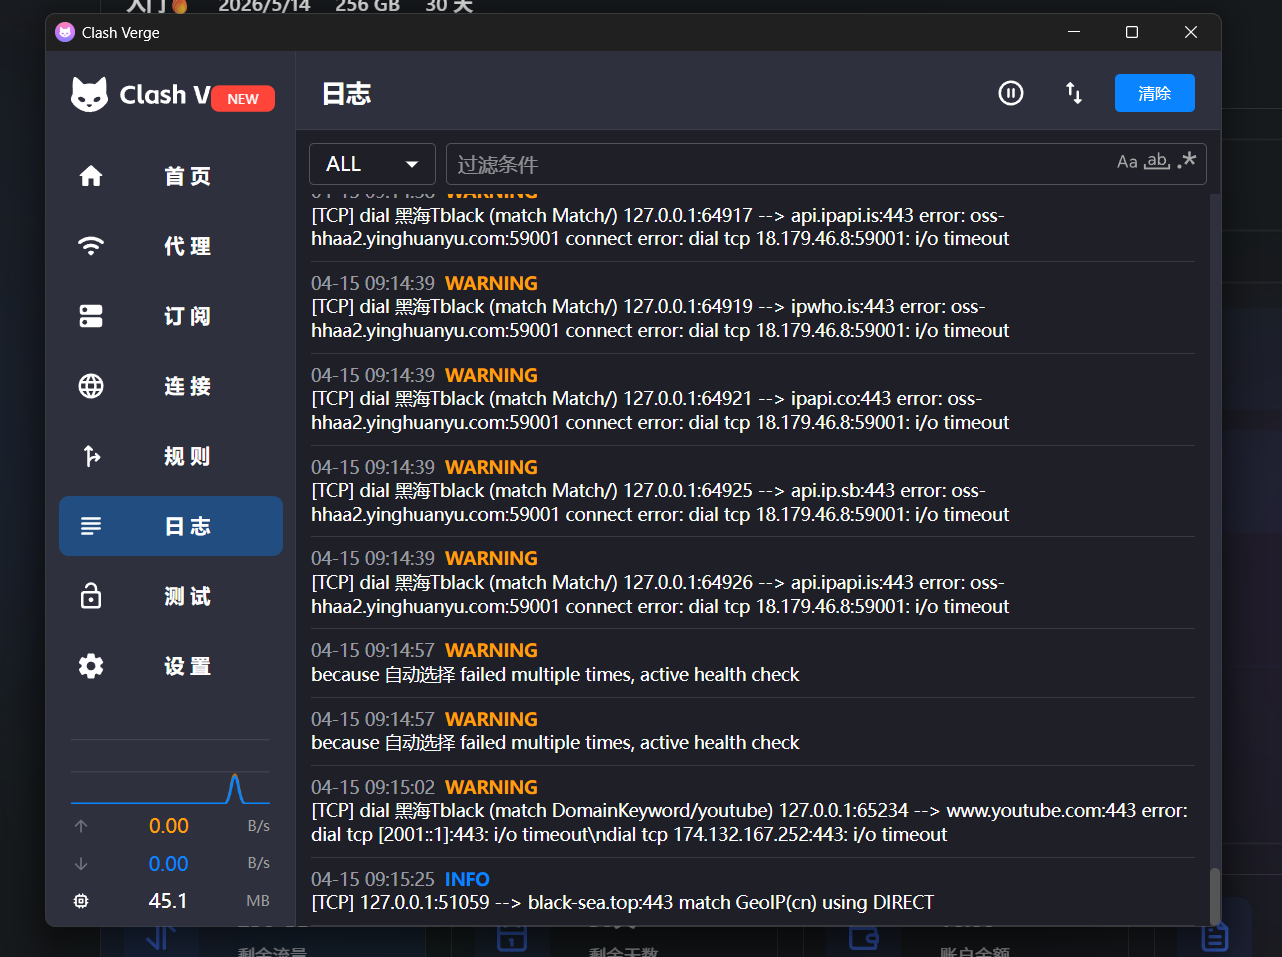Screen dimensions: 1282x957
Task: Focus the 过滤条件 filter input field
Action: click(x=780, y=164)
